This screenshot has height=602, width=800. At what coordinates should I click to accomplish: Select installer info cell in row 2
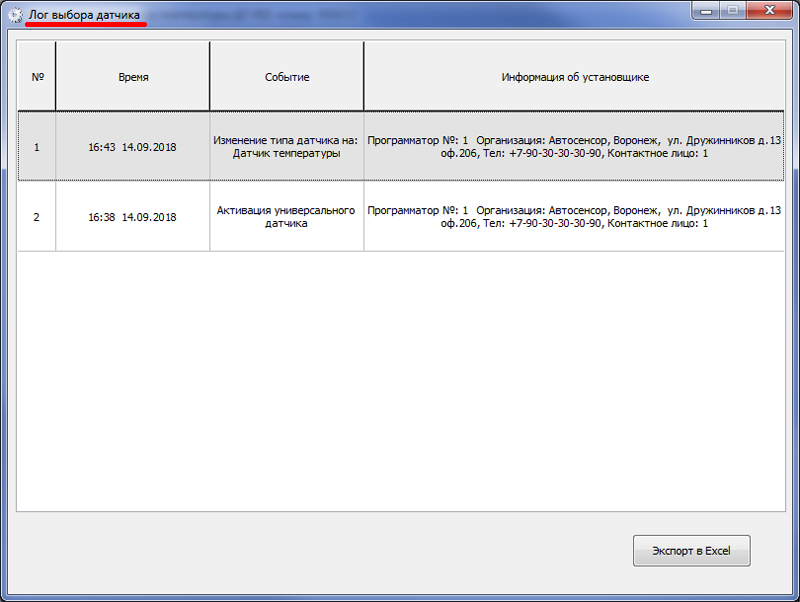(x=574, y=217)
